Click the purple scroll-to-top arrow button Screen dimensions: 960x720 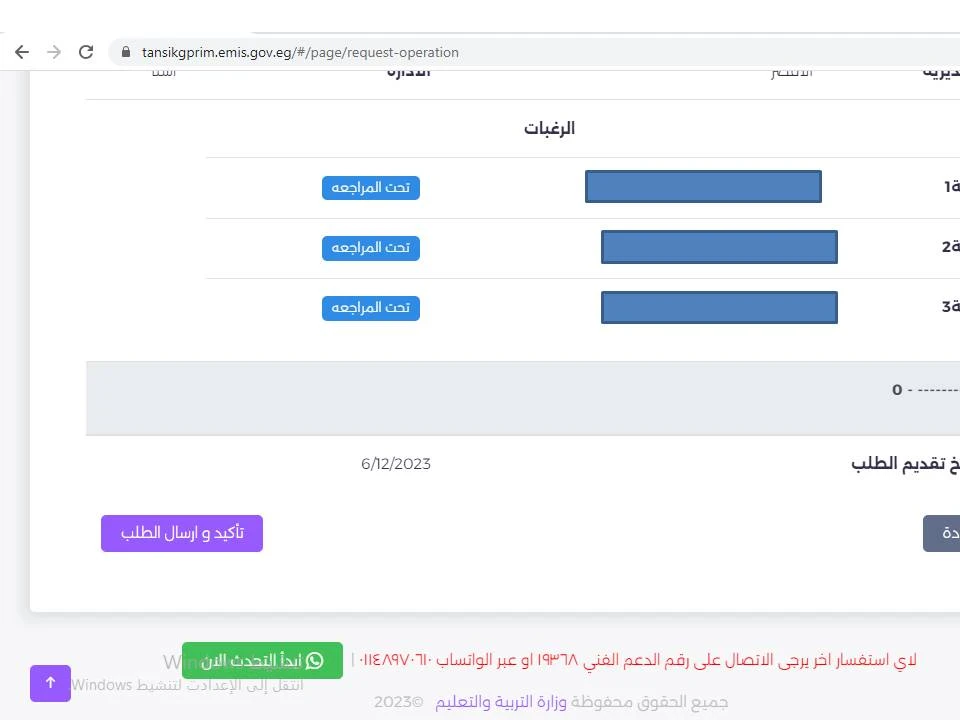click(x=50, y=683)
